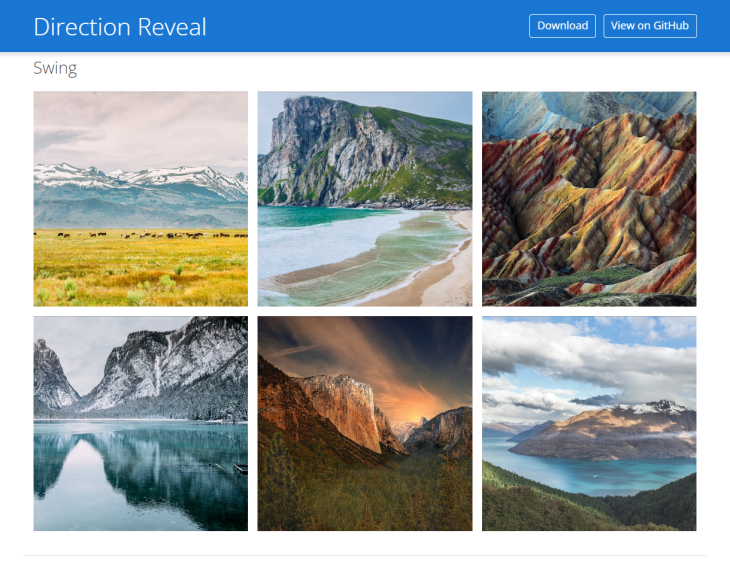Viewport: 730px width, 573px height.
Task: Click the mountain reflection in the grey lake
Action: [x=140, y=470]
